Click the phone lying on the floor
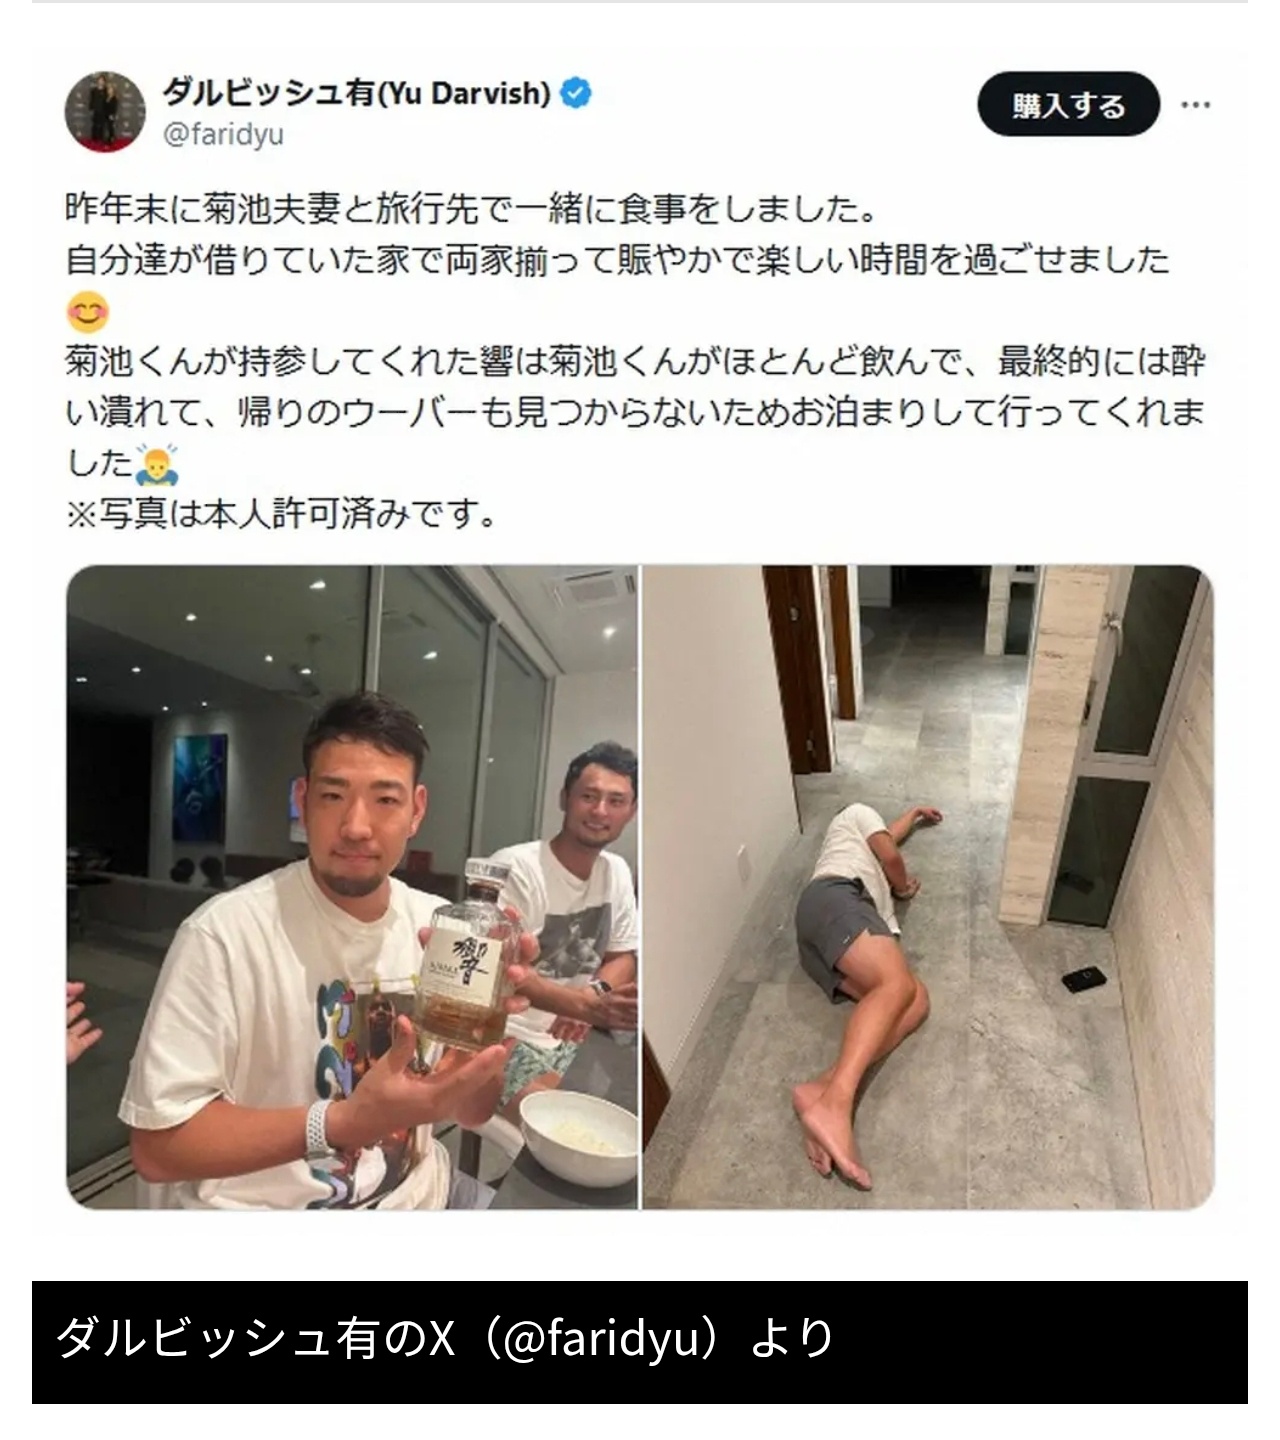Image resolution: width=1280 pixels, height=1440 pixels. click(x=1084, y=978)
